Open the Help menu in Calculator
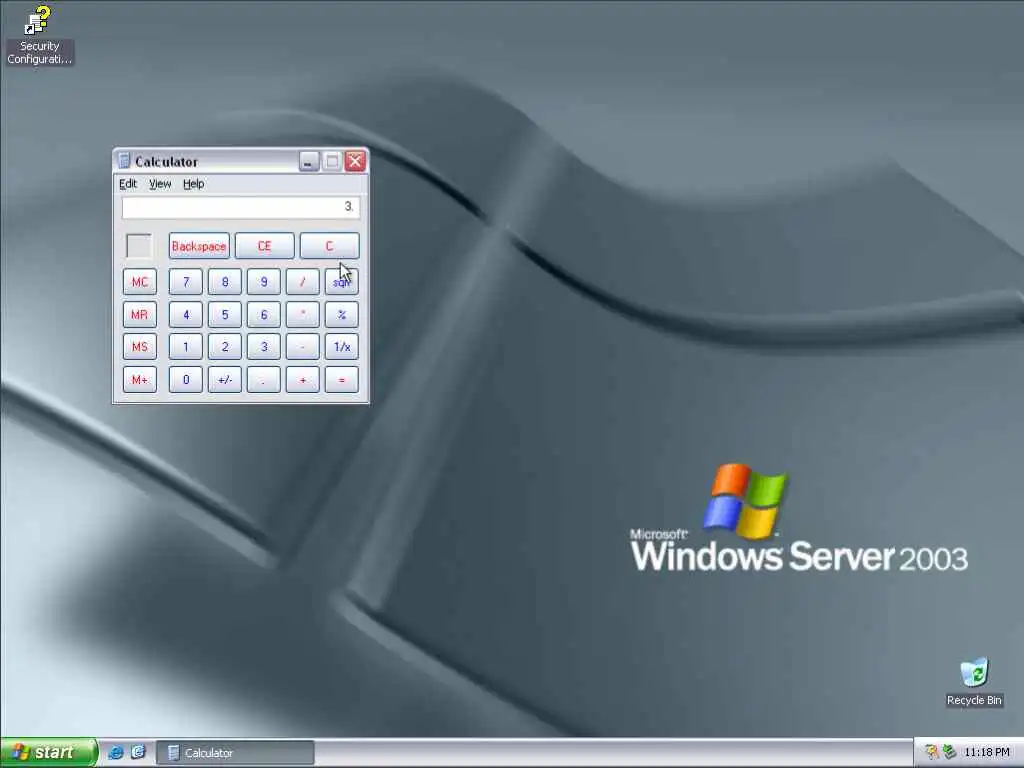1024x768 pixels. pyautogui.click(x=193, y=184)
